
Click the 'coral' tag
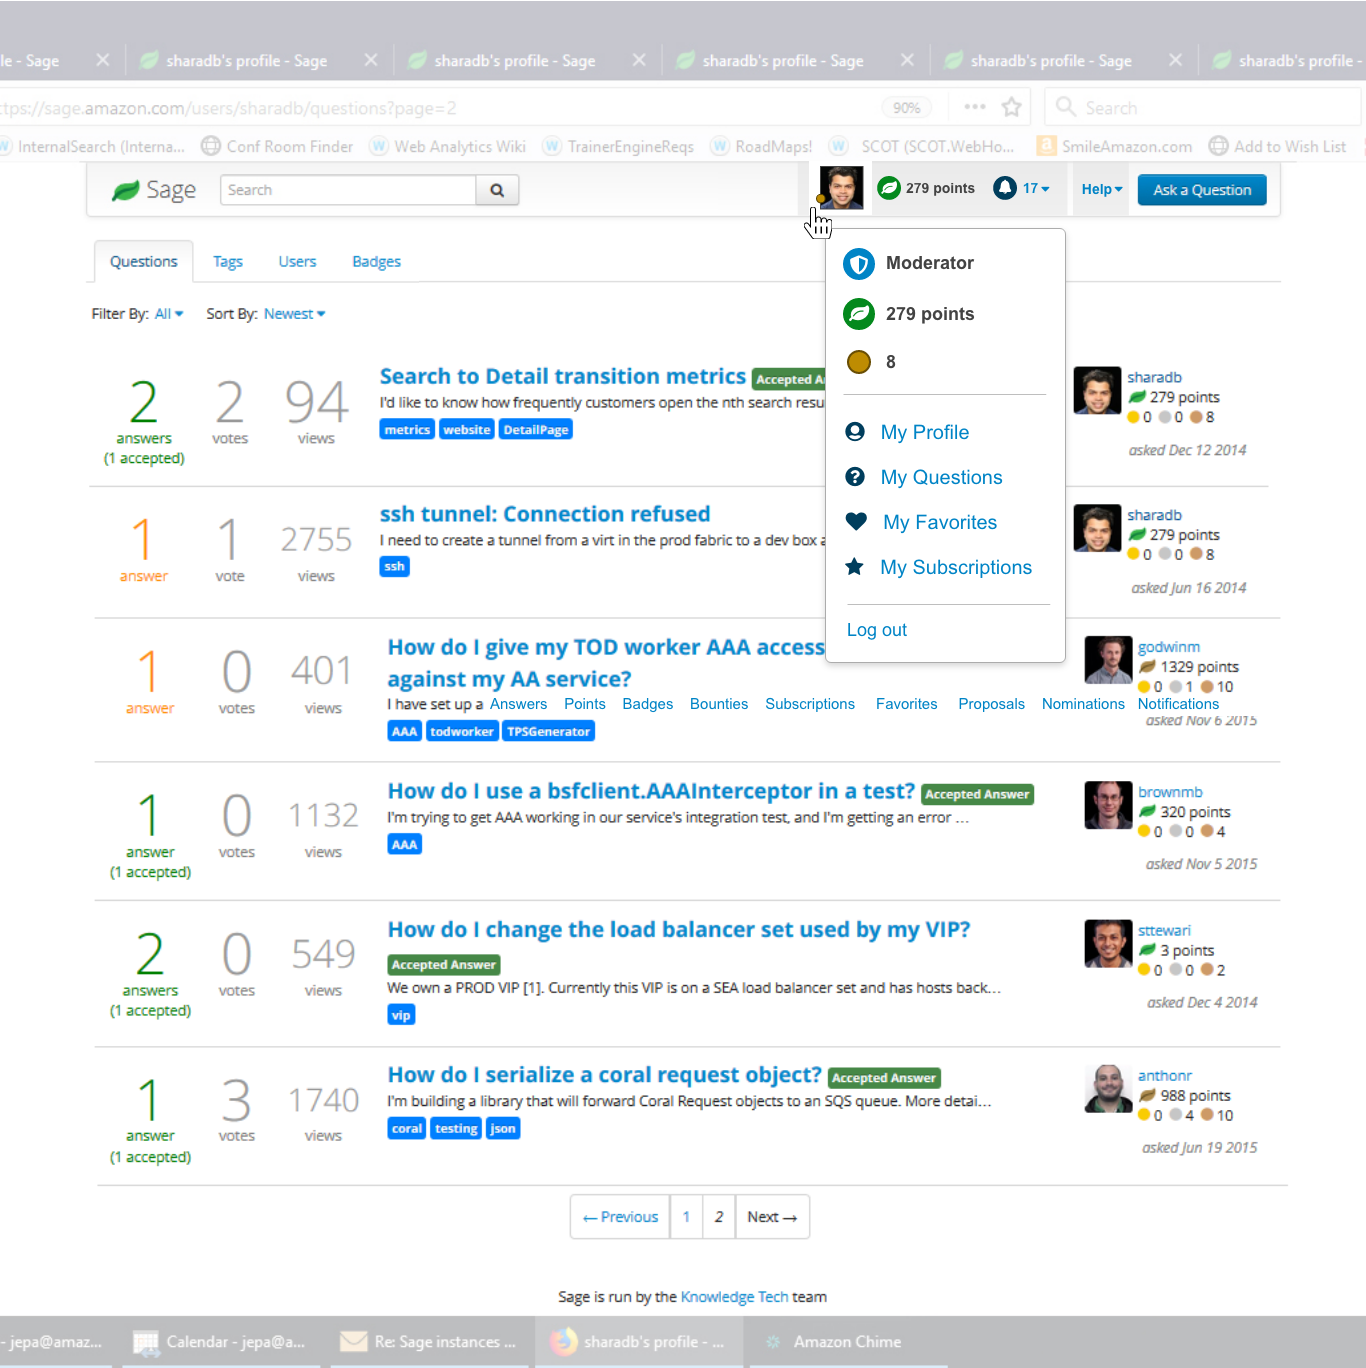coord(407,1129)
